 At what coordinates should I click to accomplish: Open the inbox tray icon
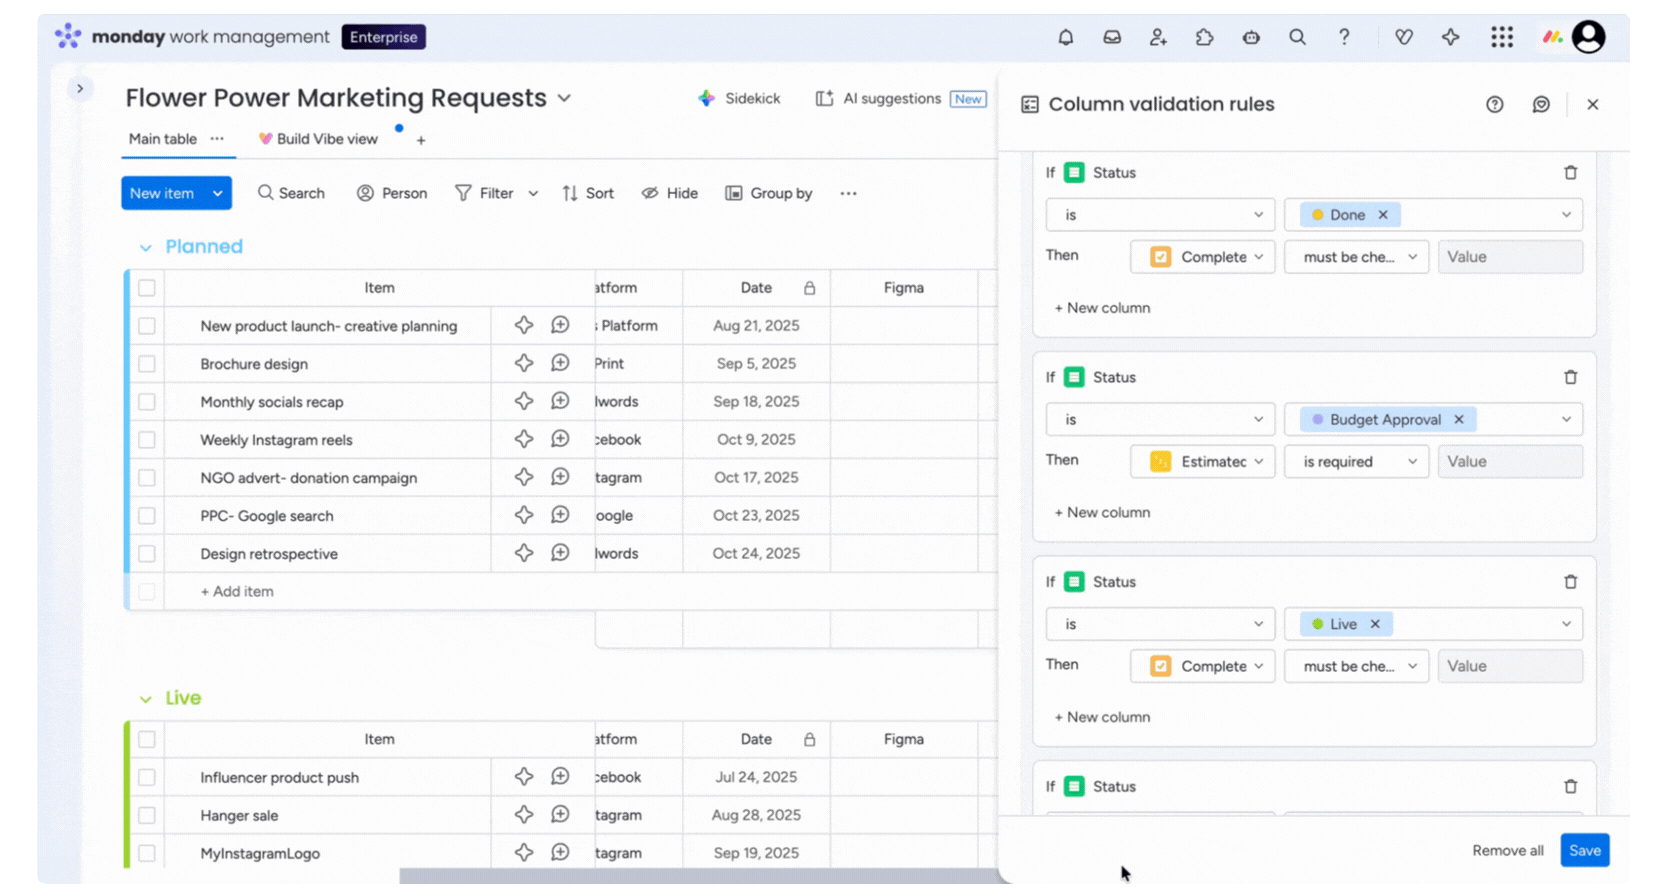point(1112,37)
